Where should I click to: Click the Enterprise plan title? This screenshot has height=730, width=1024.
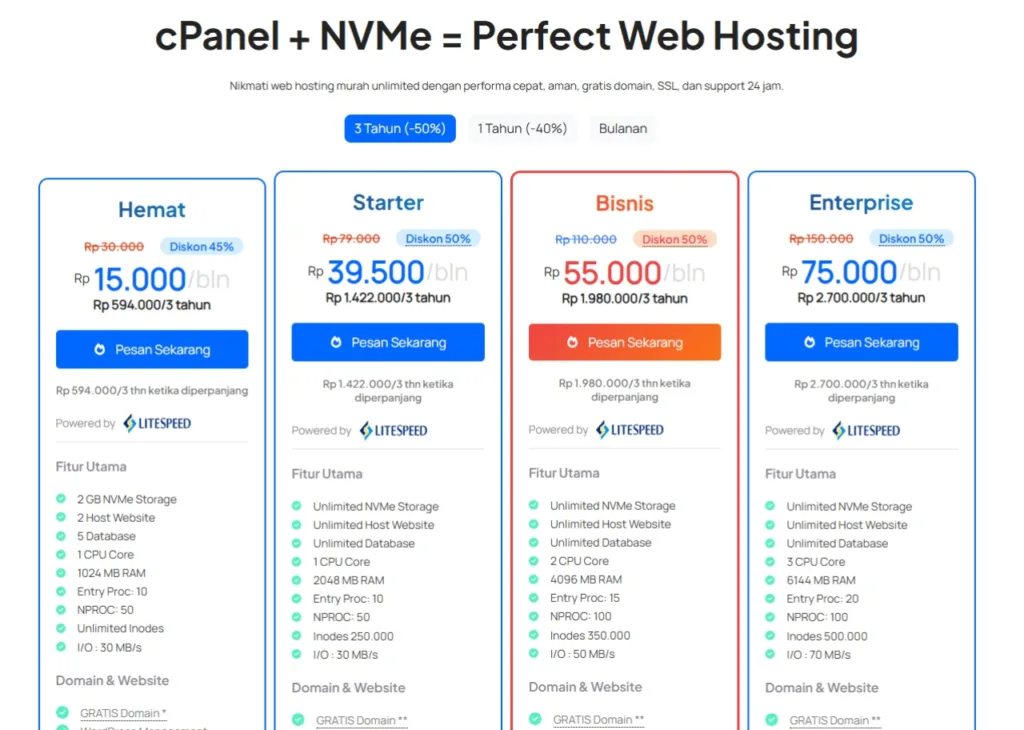pyautogui.click(x=861, y=202)
